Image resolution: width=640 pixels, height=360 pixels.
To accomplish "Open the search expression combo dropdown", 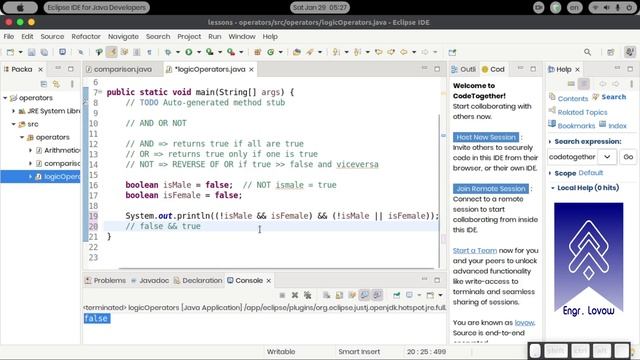I will pyautogui.click(x=607, y=157).
